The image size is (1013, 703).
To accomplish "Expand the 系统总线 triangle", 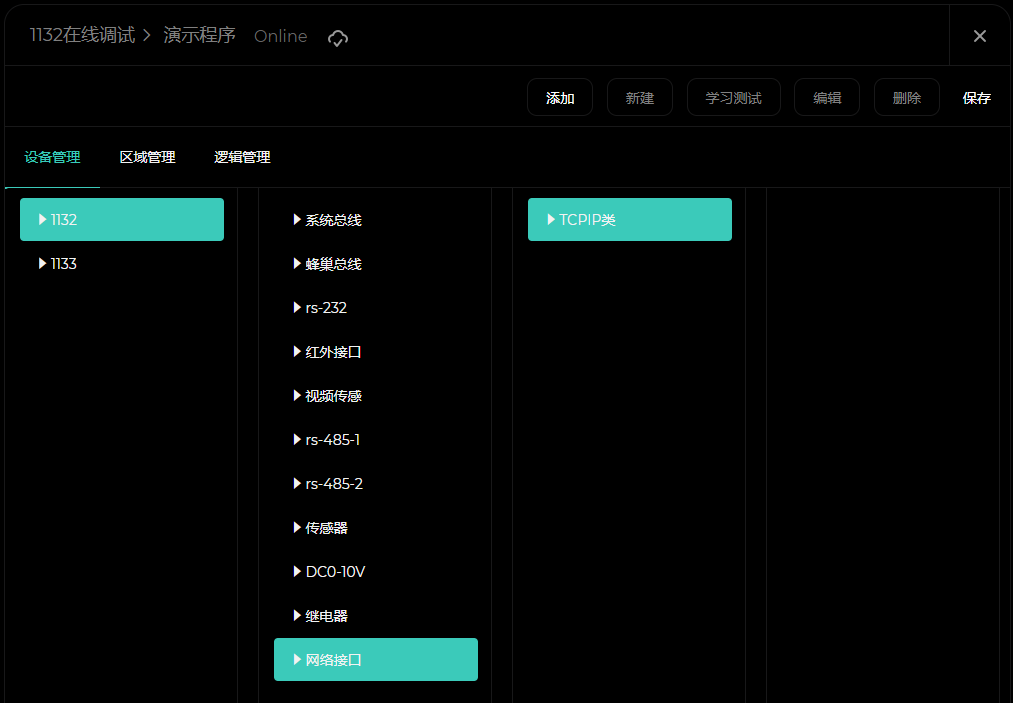I will point(297,220).
